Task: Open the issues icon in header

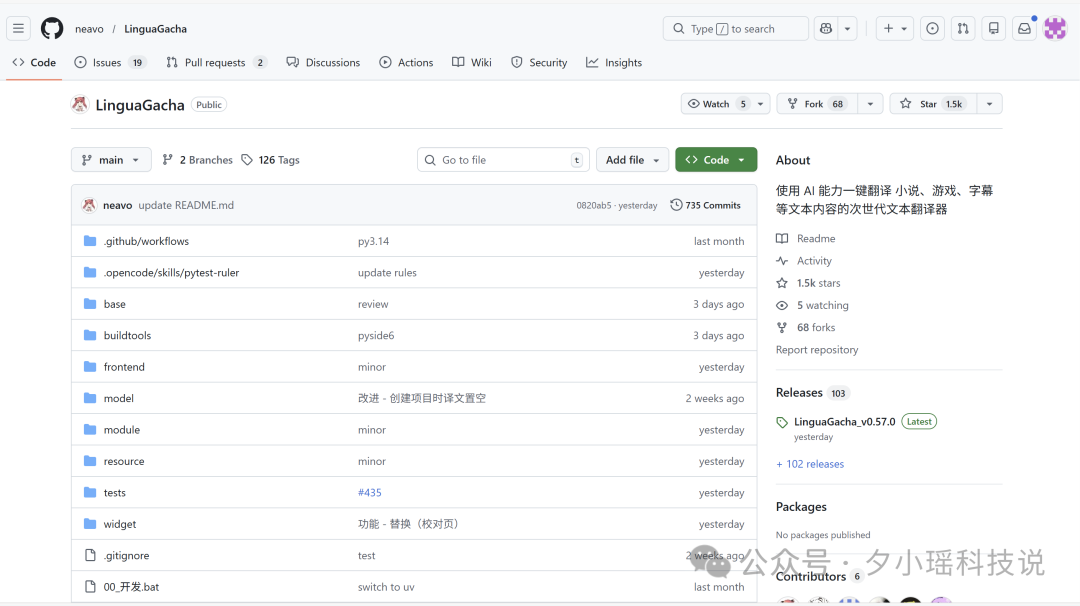Action: pos(932,29)
